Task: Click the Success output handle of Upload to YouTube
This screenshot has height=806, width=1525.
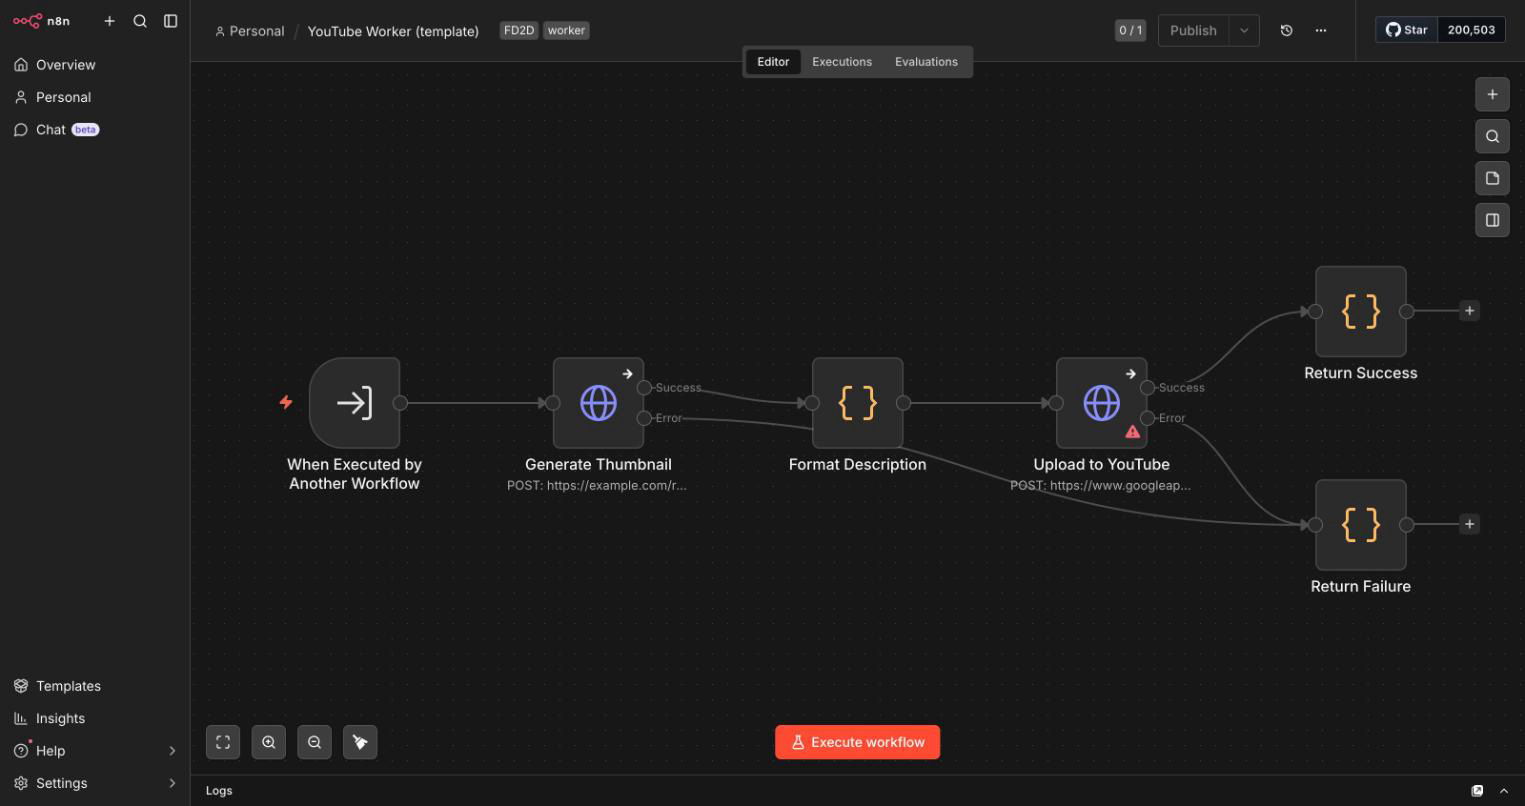Action: coord(1148,388)
